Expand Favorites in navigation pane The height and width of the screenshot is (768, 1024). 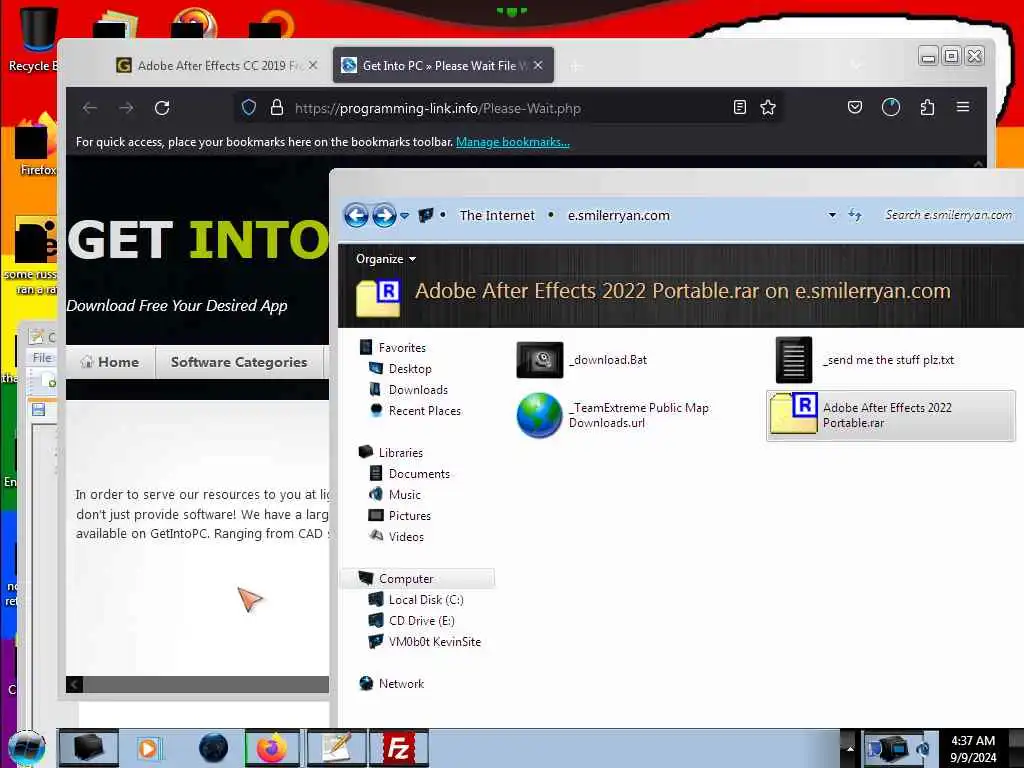392,348
